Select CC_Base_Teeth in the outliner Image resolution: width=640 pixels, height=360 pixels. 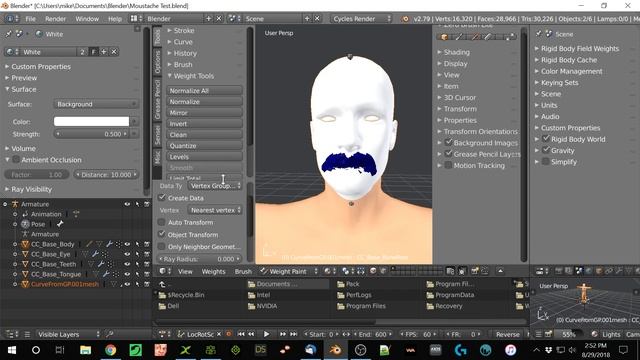click(53, 264)
